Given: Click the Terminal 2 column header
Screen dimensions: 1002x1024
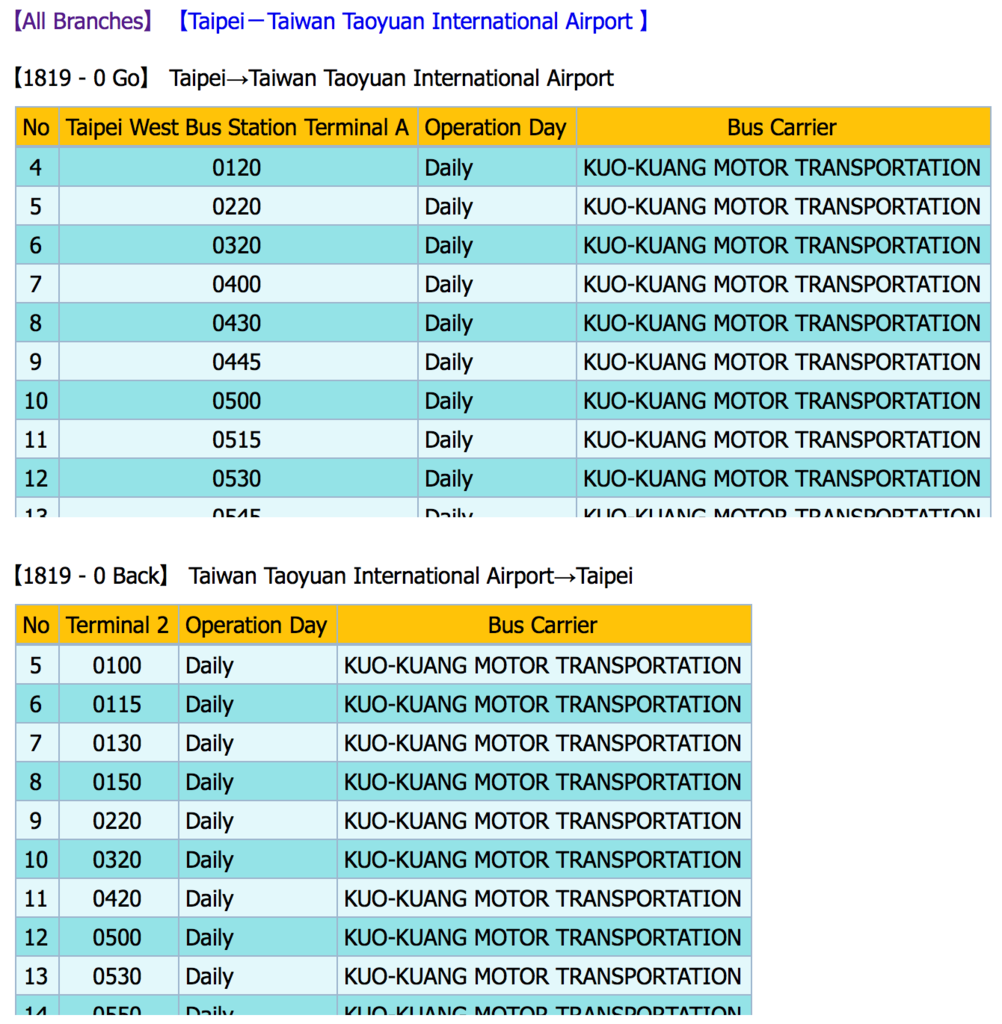Looking at the screenshot, I should pos(118,625).
